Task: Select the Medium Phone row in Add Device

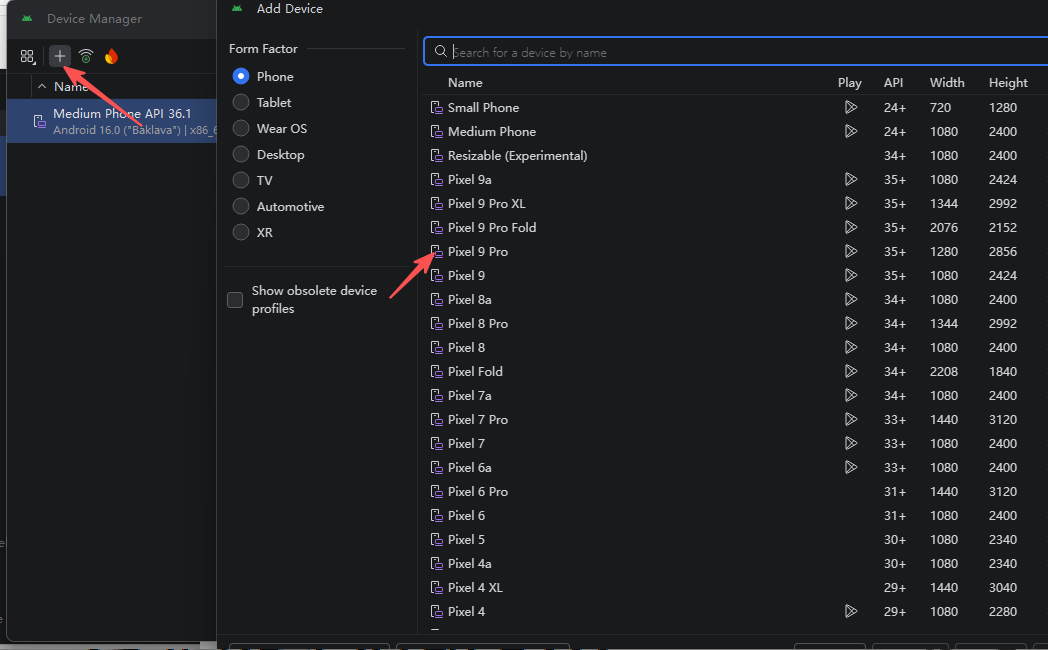Action: [x=735, y=132]
